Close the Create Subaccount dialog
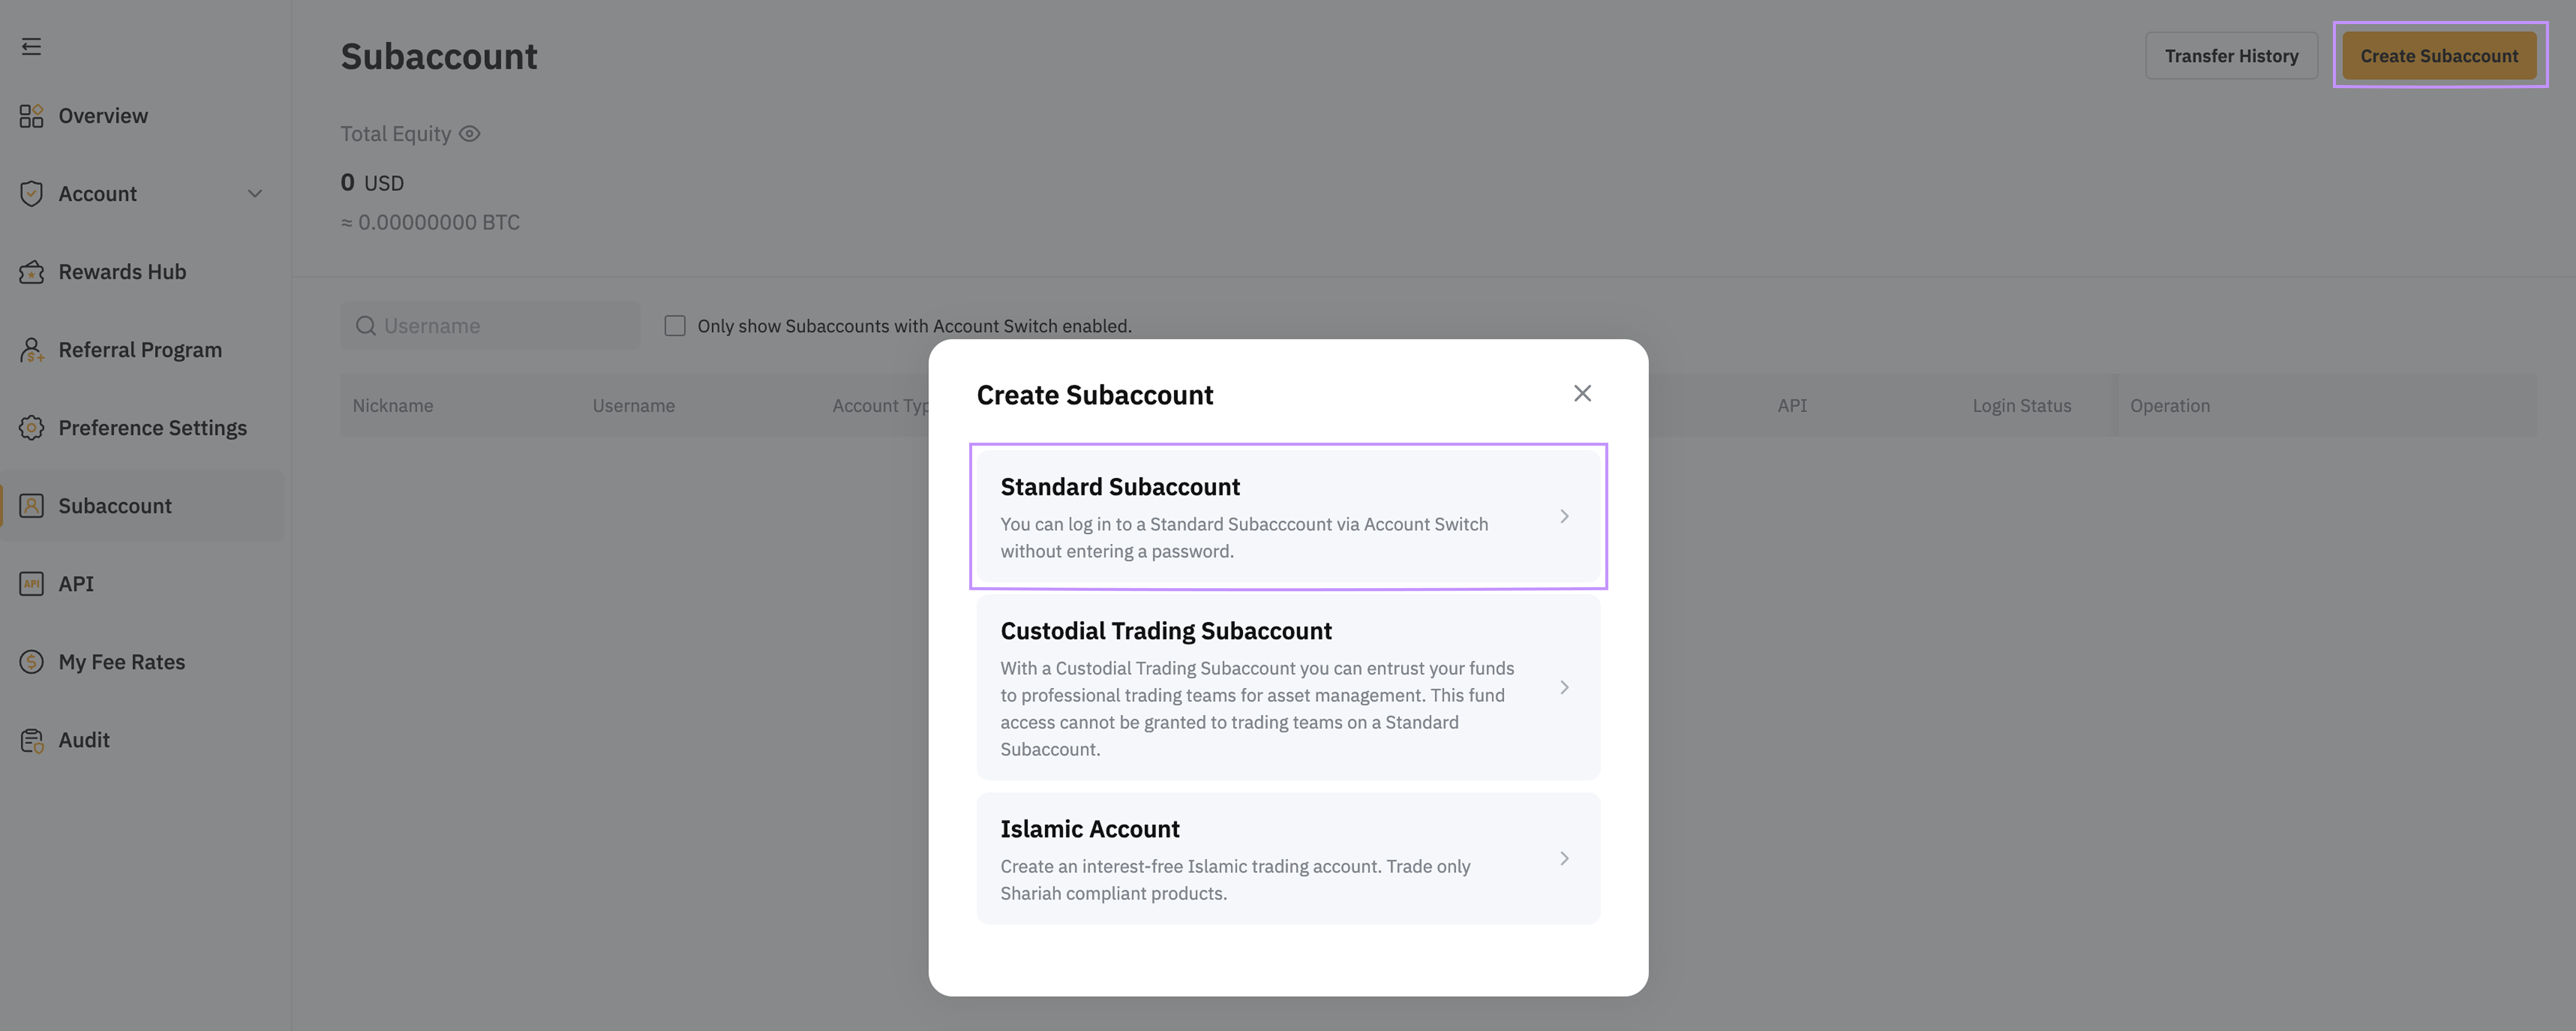Viewport: 2576px width, 1031px height. tap(1582, 394)
